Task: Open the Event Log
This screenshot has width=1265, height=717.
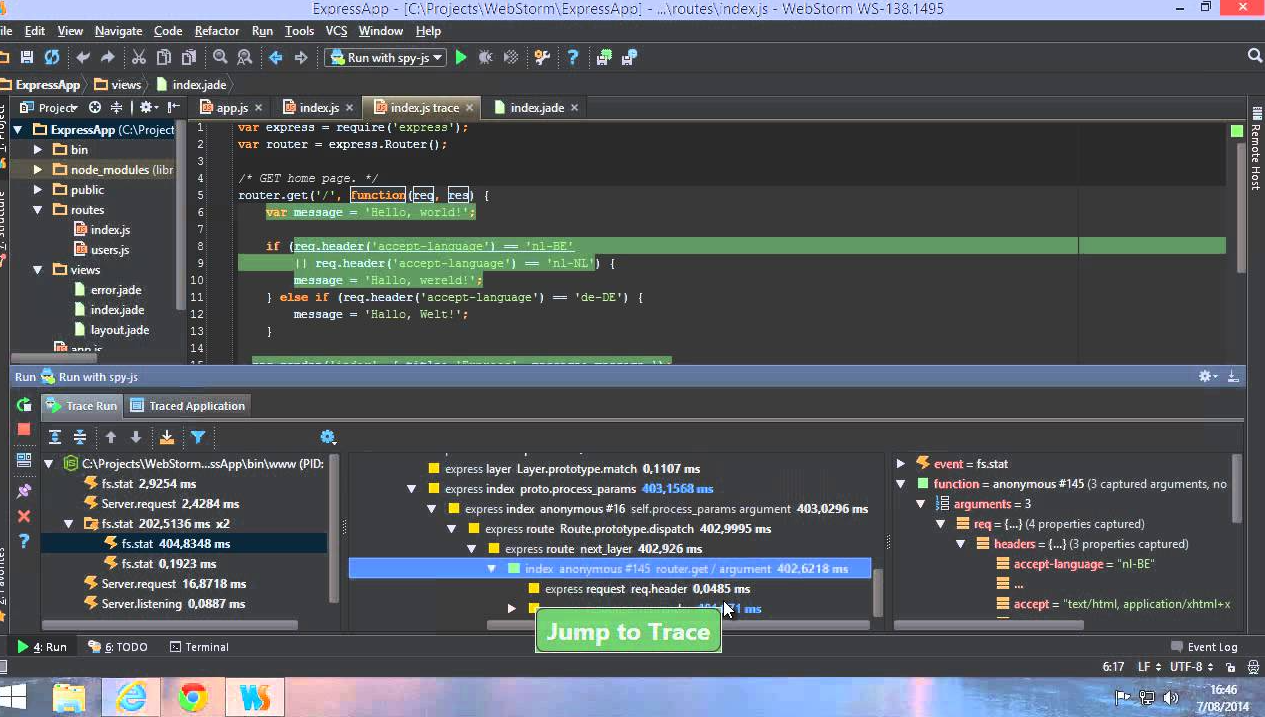Action: [x=1203, y=647]
